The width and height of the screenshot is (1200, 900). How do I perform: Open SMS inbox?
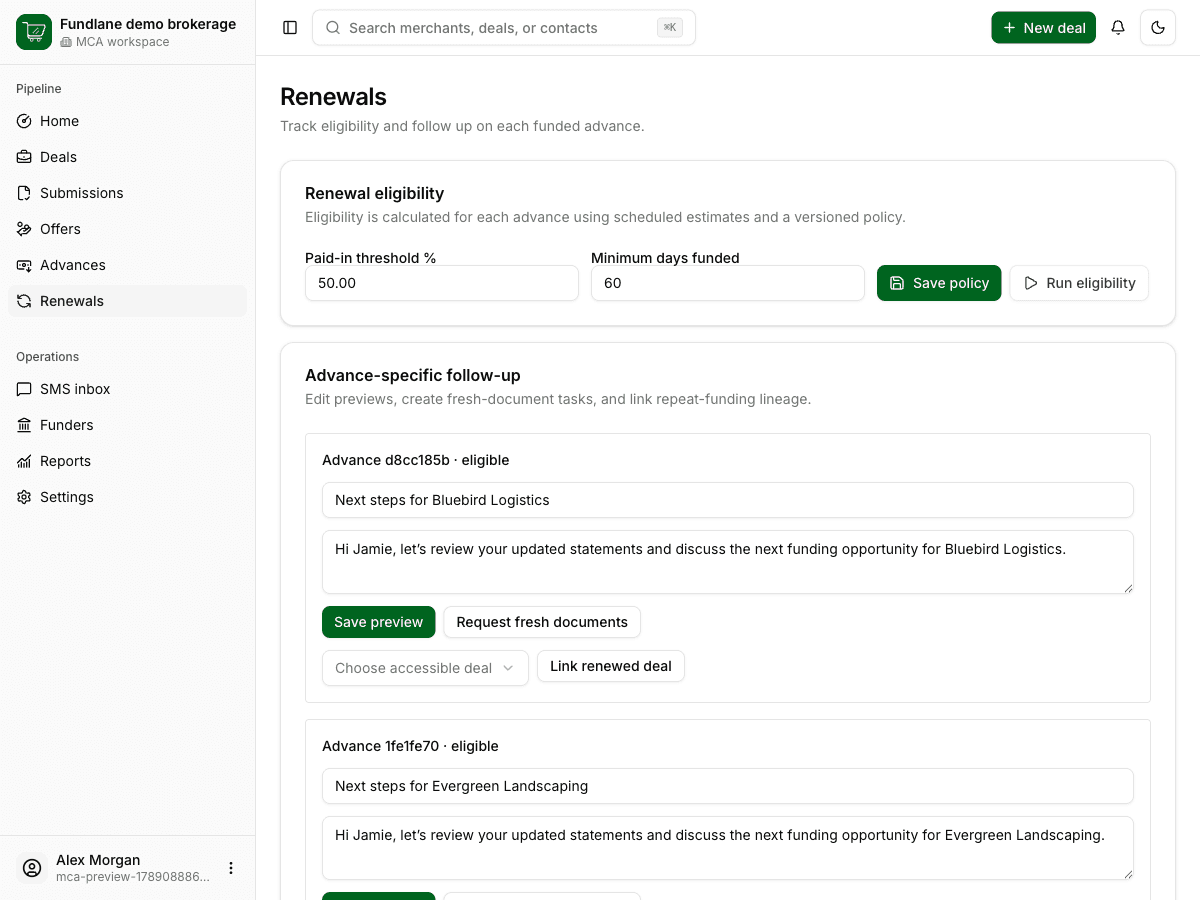(x=127, y=389)
